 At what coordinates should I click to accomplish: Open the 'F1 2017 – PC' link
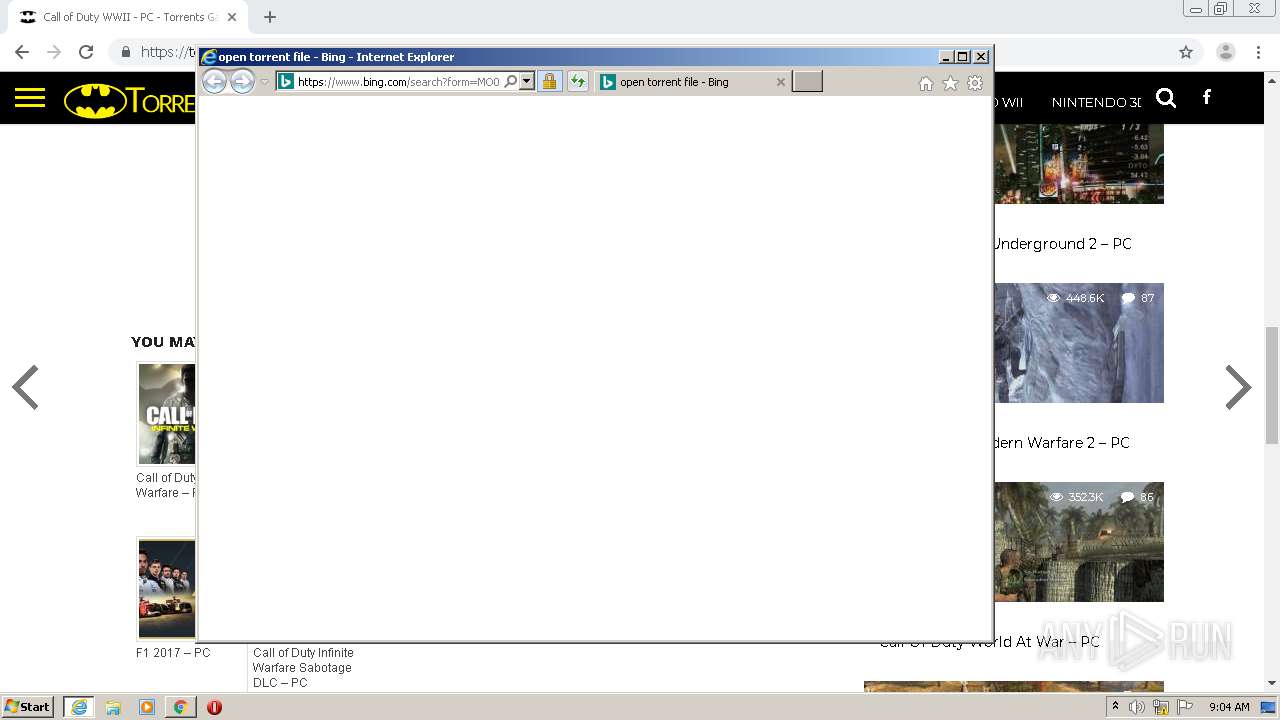click(173, 653)
